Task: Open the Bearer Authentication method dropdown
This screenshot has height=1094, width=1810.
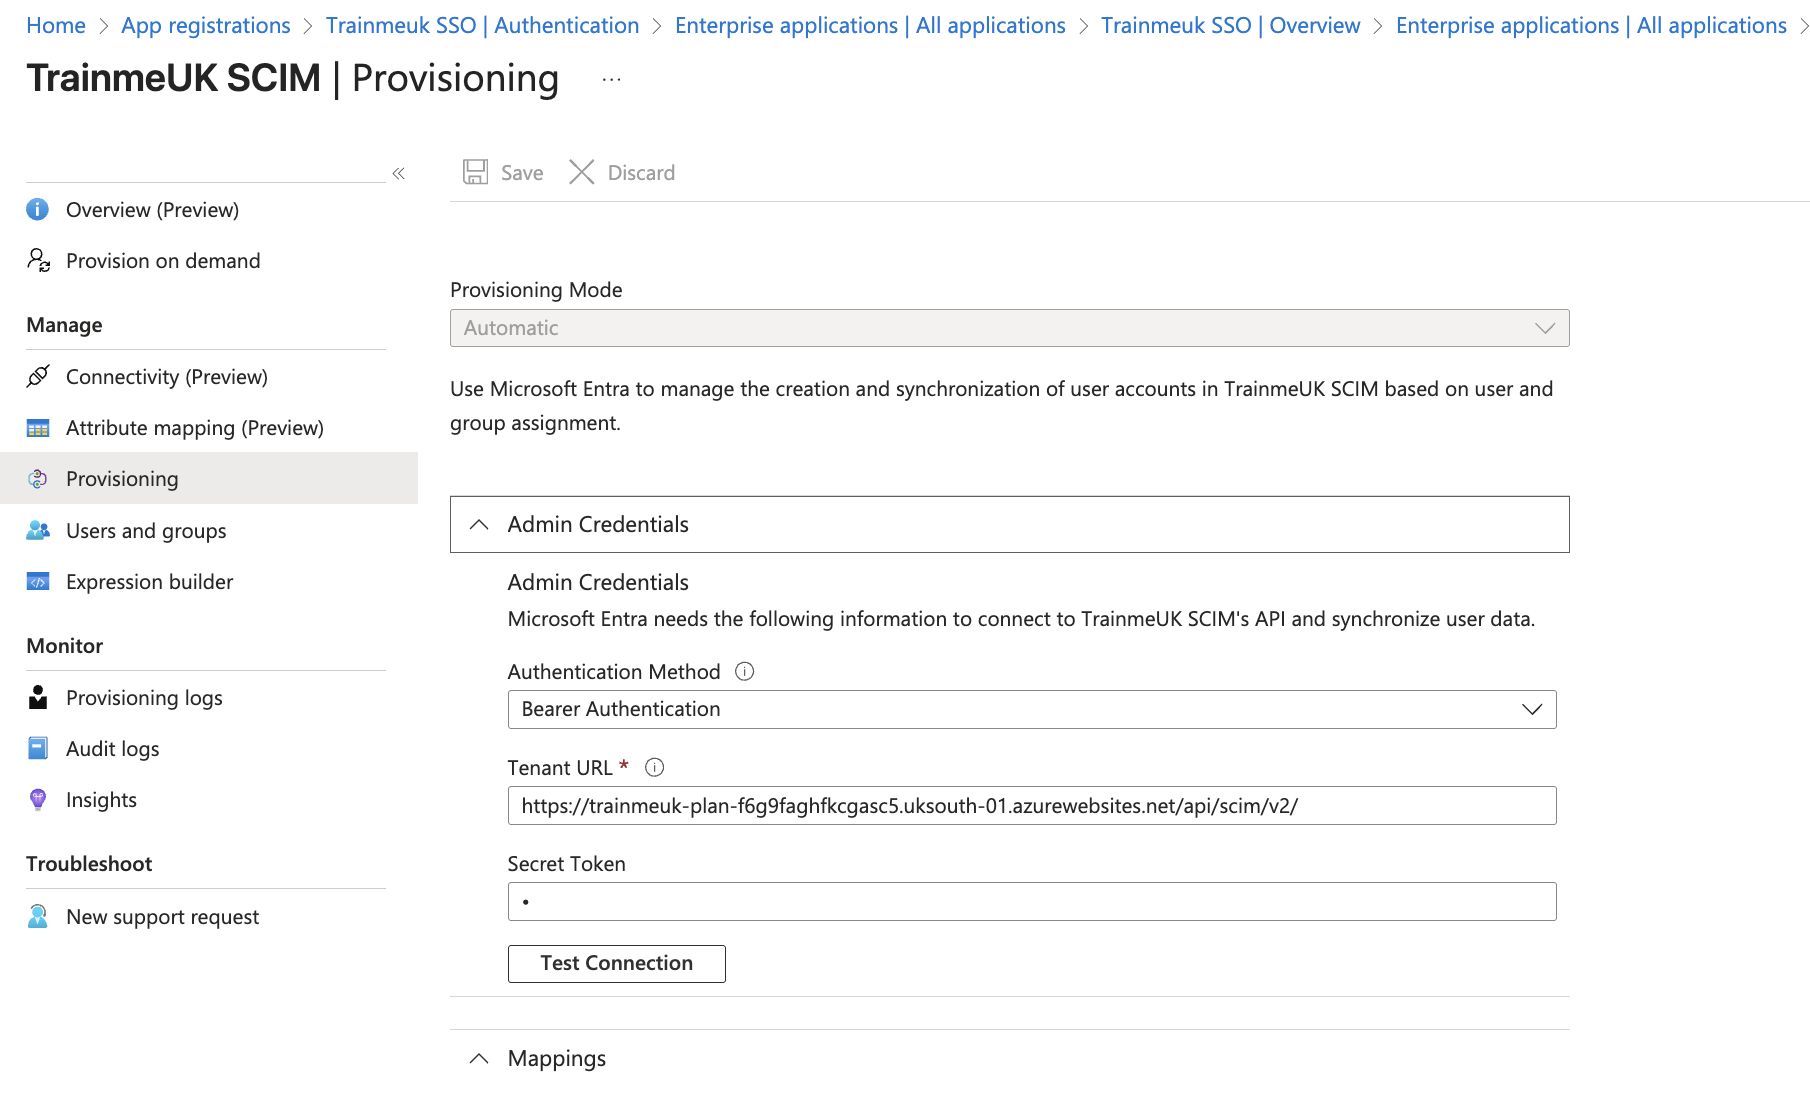Action: [x=1531, y=709]
